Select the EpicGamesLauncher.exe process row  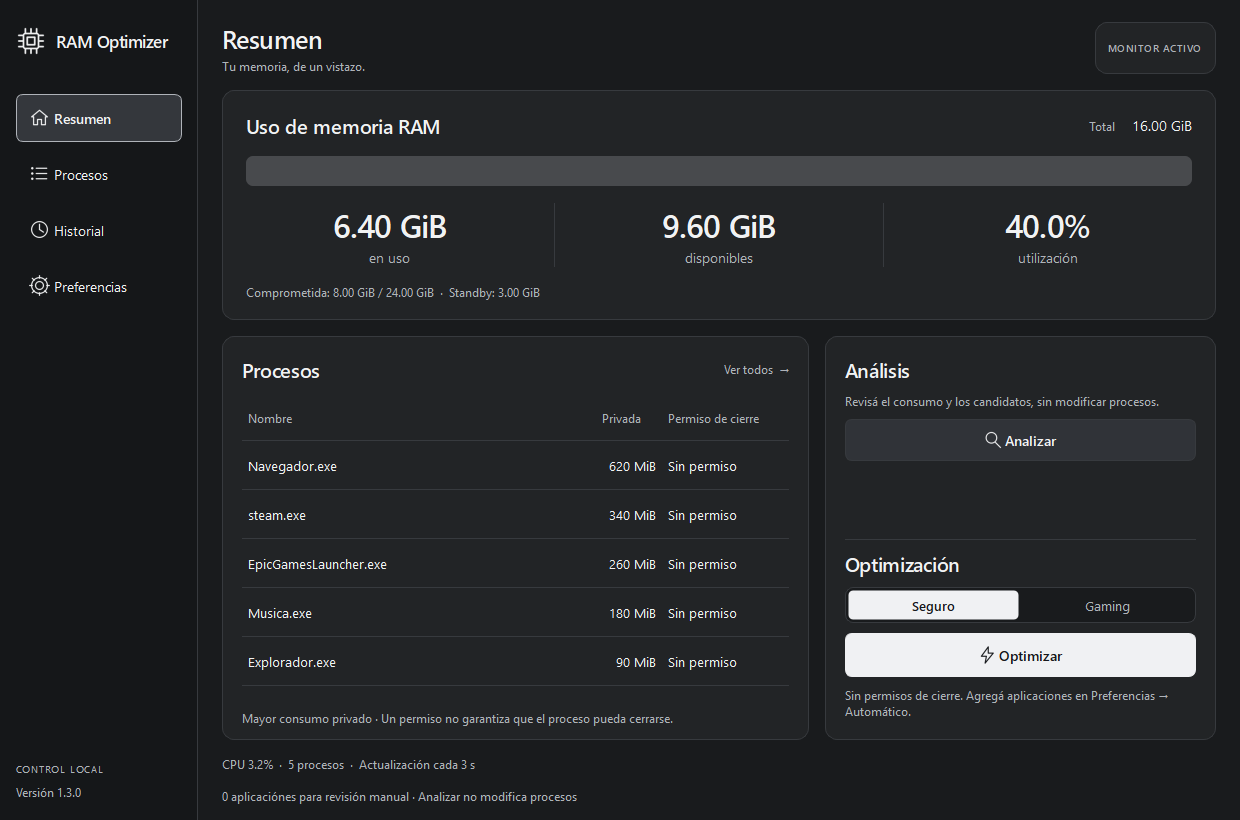pyautogui.click(x=515, y=564)
